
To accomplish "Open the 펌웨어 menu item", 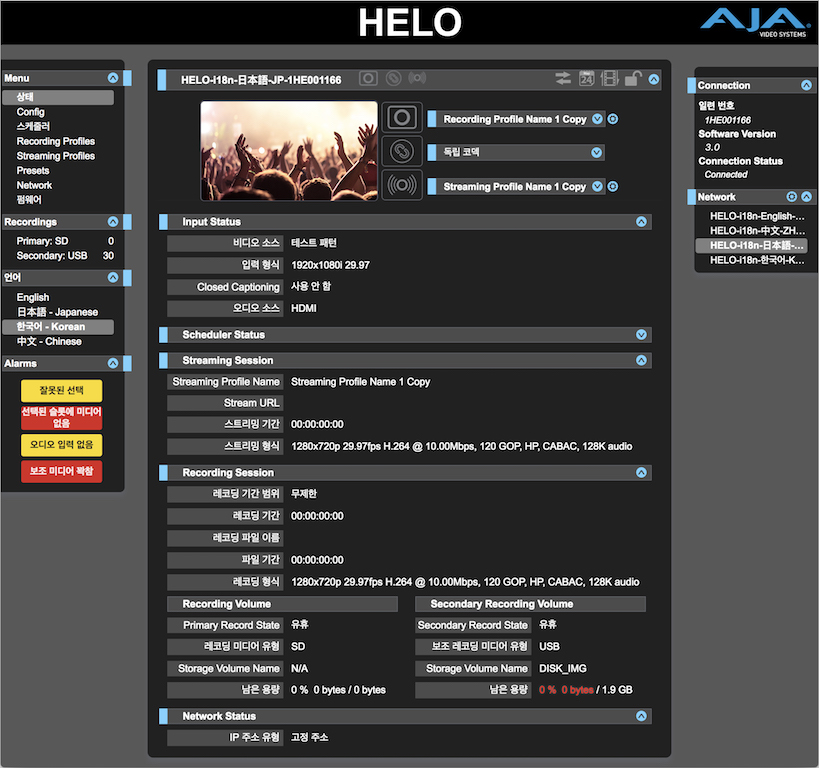I will (x=29, y=200).
